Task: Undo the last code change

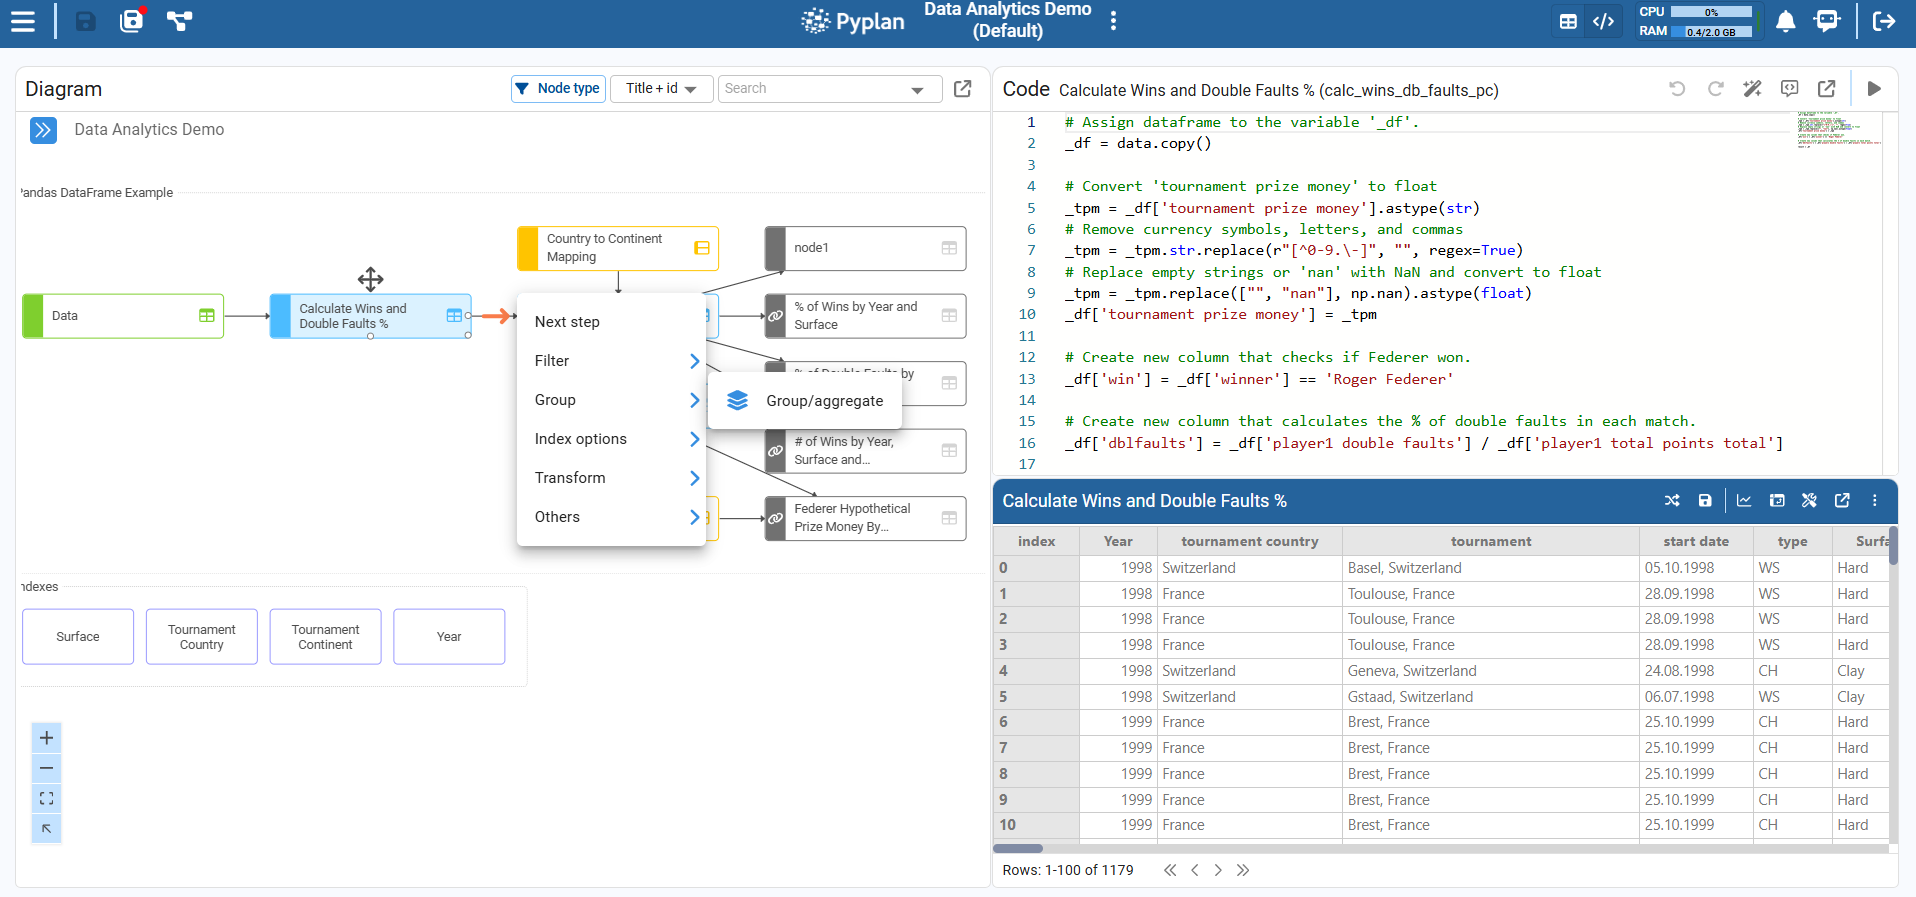Action: (x=1677, y=89)
